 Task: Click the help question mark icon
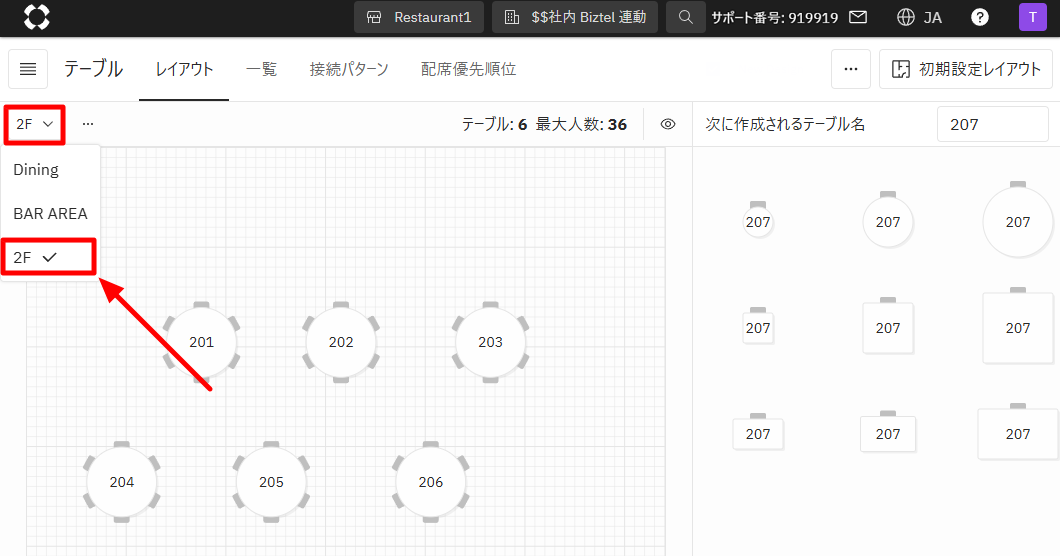(x=980, y=17)
